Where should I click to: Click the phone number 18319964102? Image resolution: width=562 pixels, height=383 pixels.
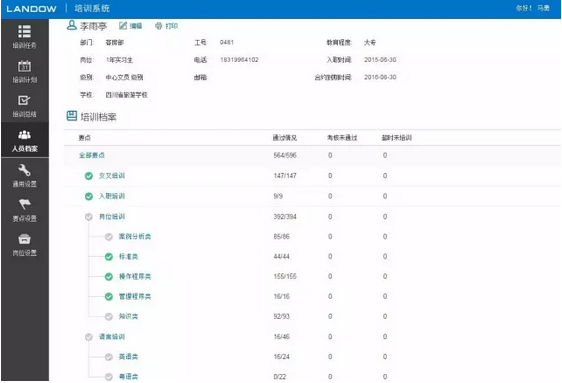click(x=239, y=60)
